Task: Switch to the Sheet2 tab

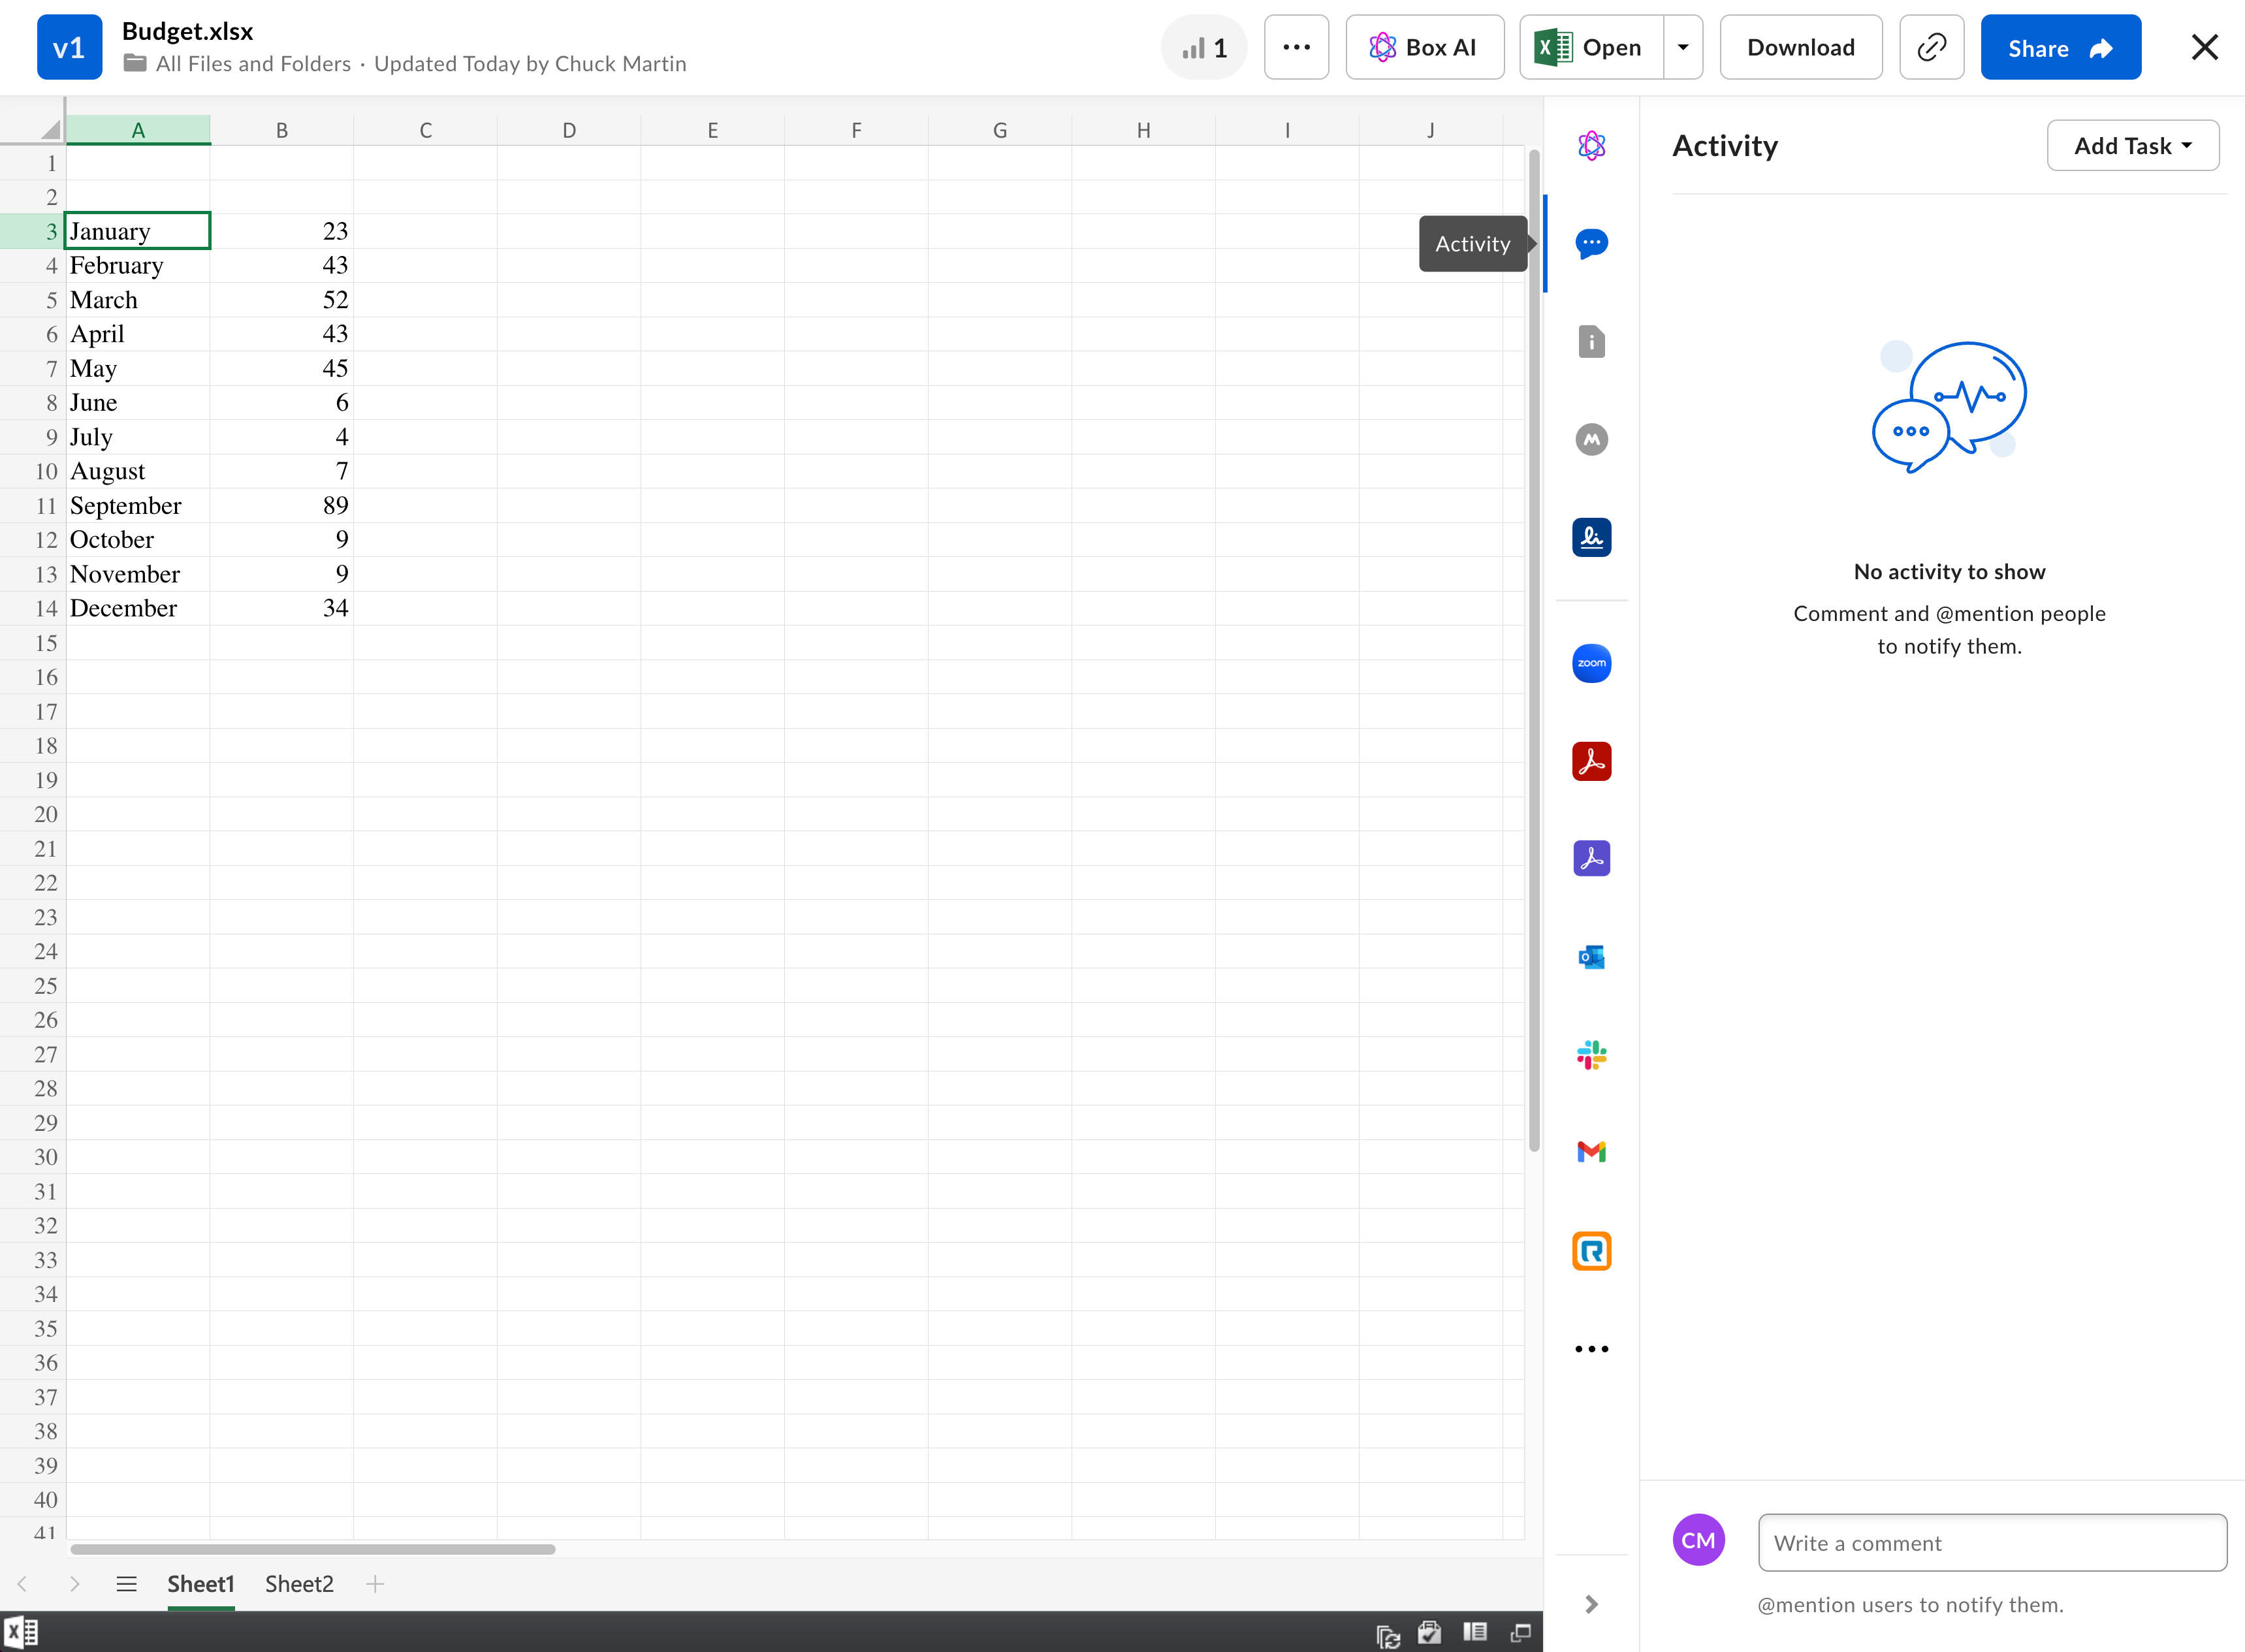Action: tap(299, 1584)
